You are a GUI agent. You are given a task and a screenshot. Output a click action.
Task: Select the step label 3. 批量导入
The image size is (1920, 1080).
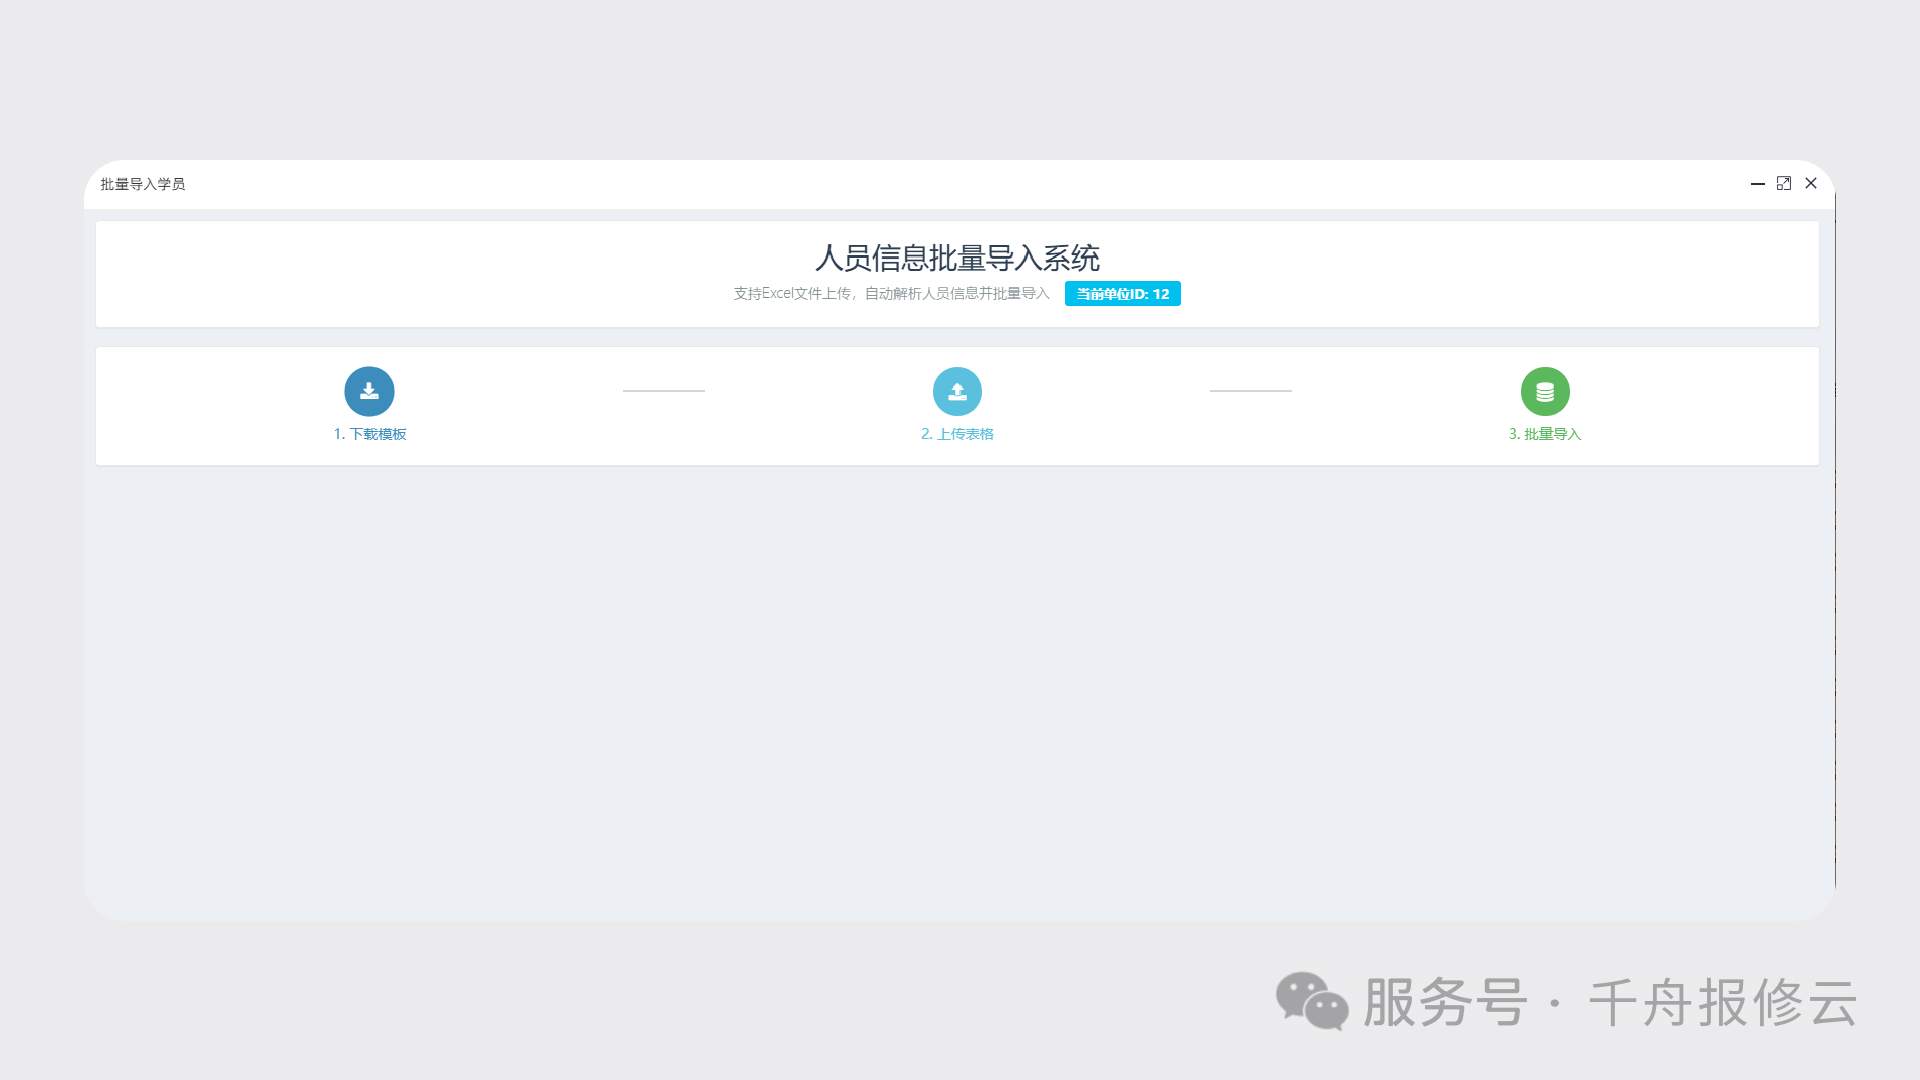click(x=1545, y=434)
